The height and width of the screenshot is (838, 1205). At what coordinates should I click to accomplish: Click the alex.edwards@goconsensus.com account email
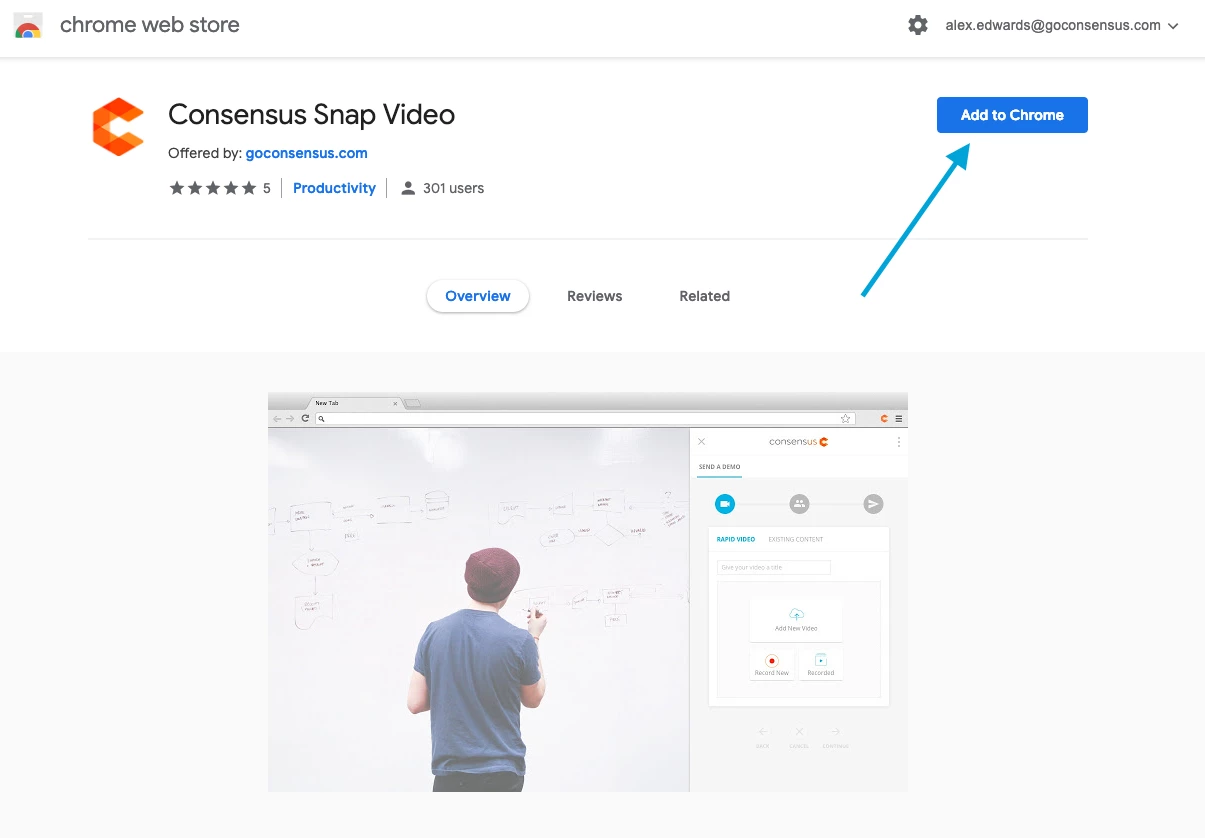(1053, 25)
